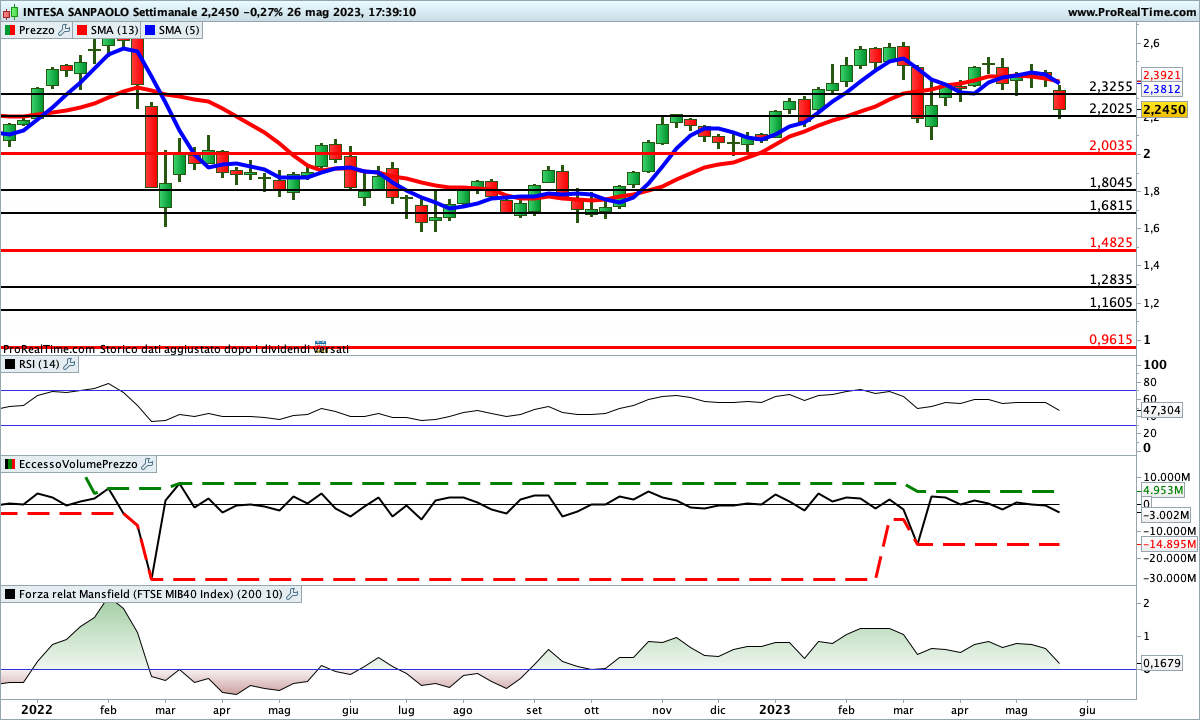Click the ott month label on time axis

[x=591, y=709]
